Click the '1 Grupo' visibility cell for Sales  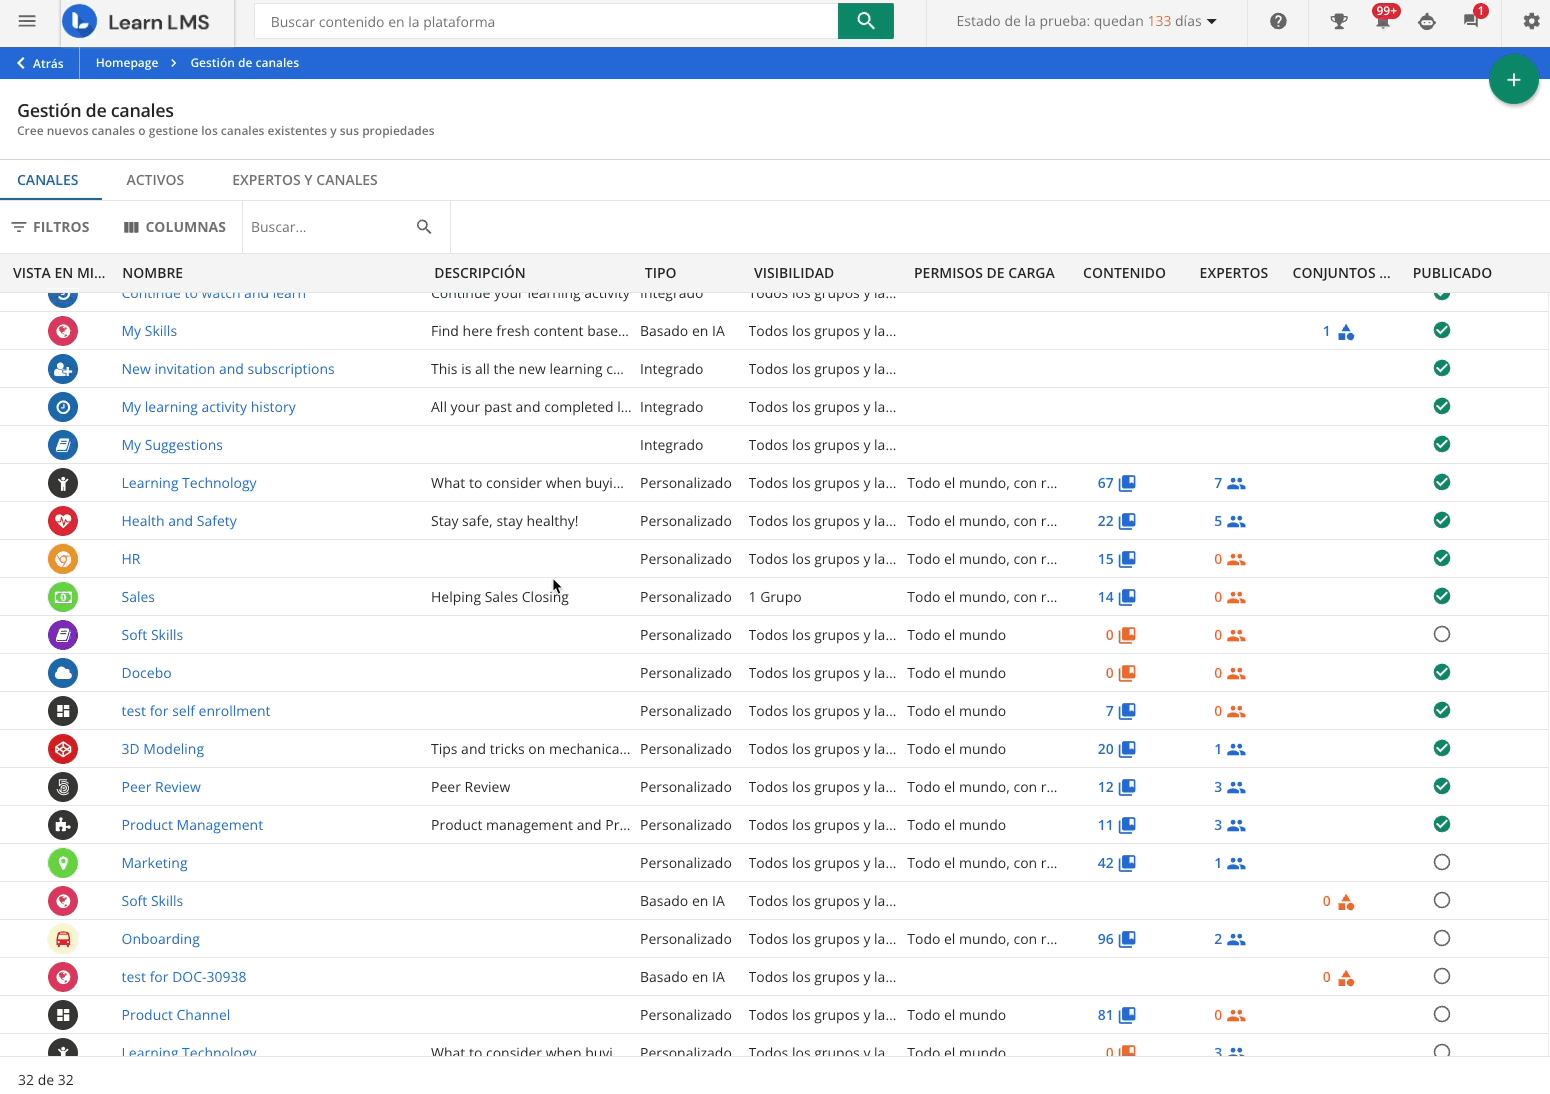(775, 597)
